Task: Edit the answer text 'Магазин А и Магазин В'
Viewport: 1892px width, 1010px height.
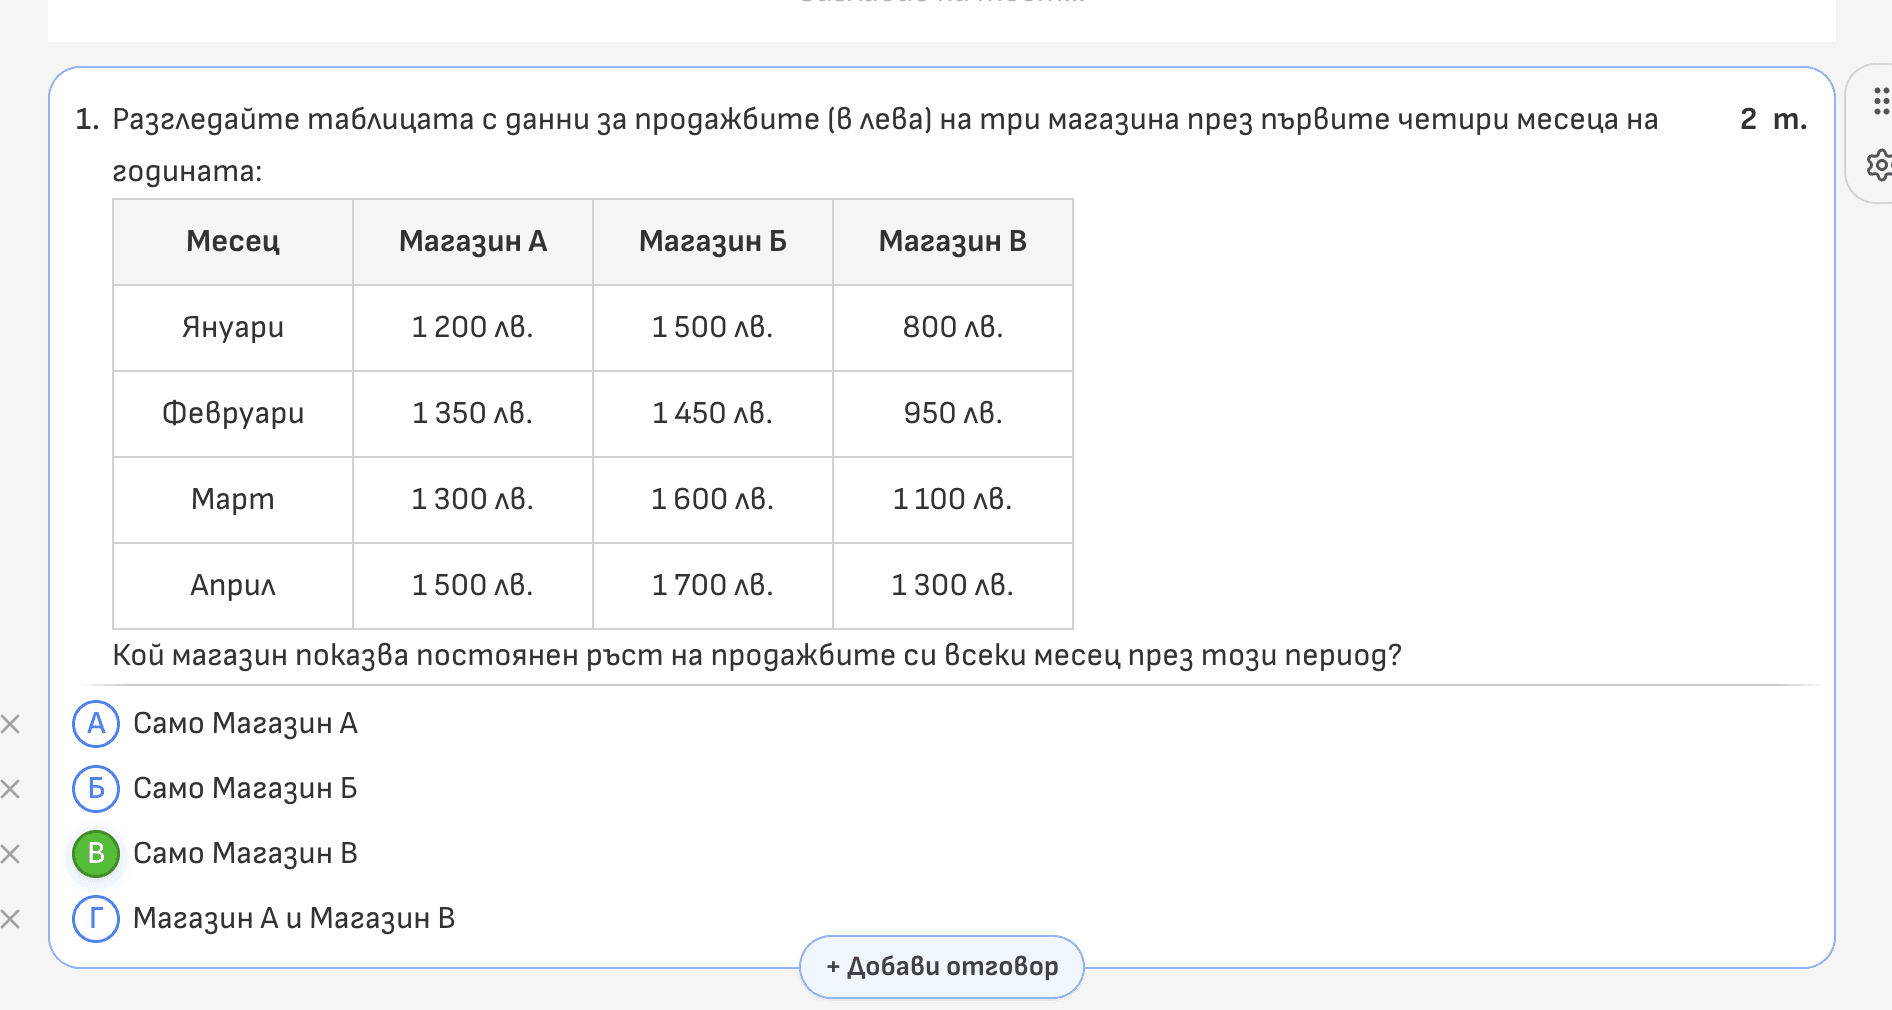Action: [294, 919]
